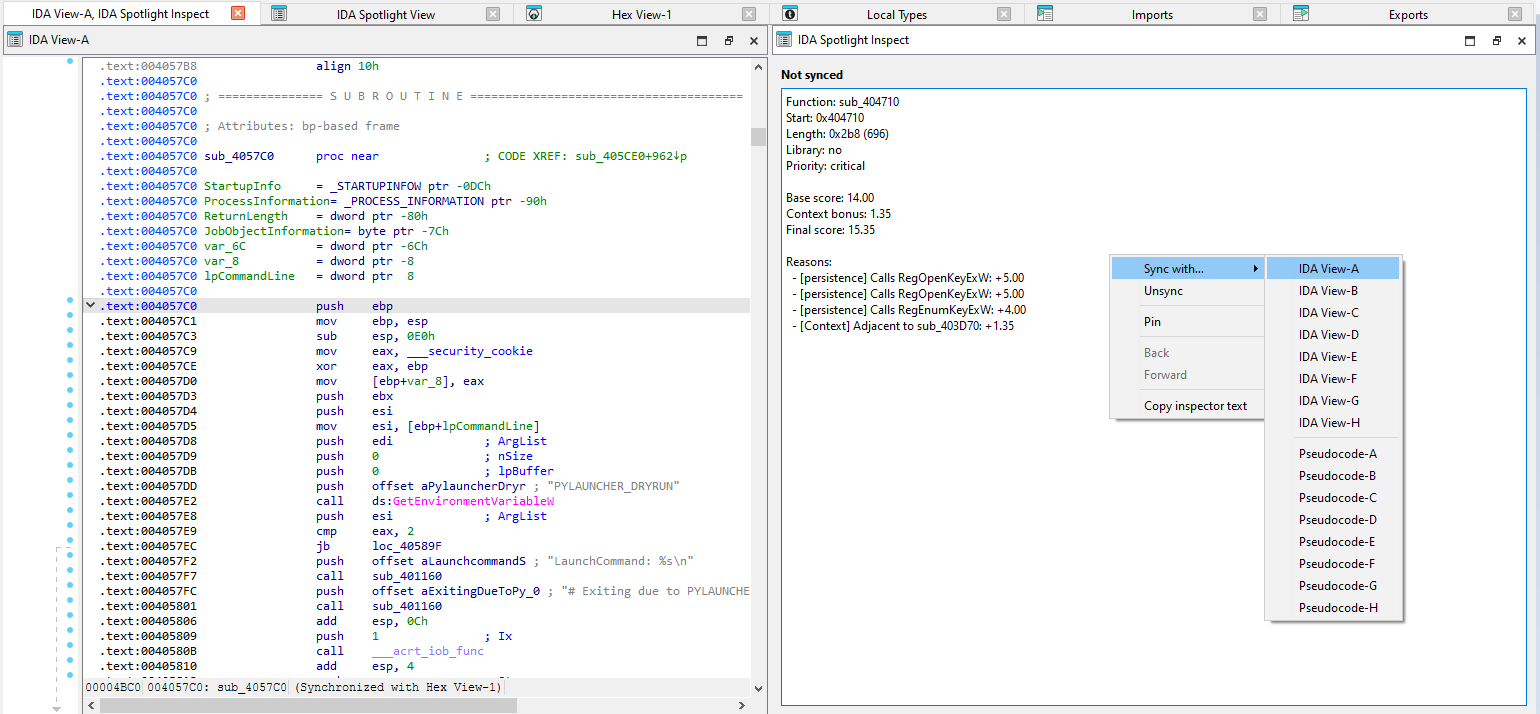
Task: Click the Not synced status label
Action: pyautogui.click(x=812, y=75)
